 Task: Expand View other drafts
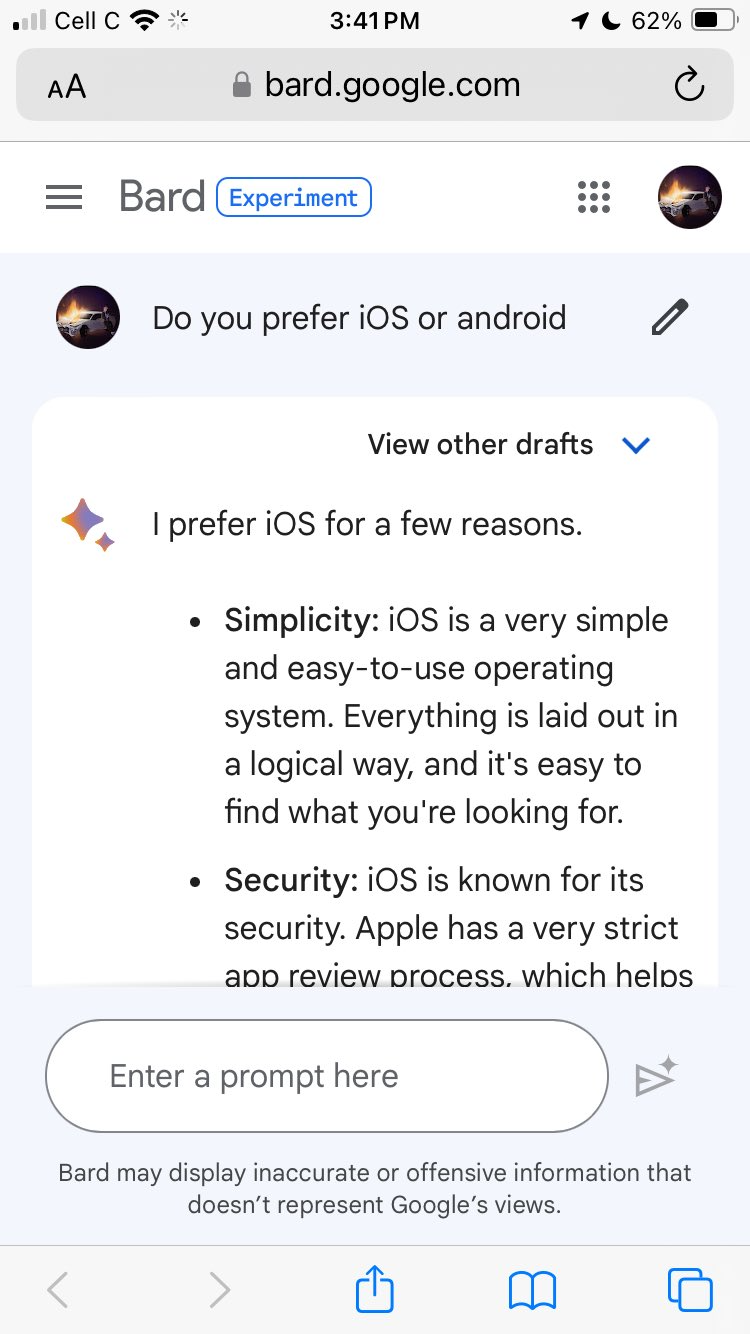[479, 444]
